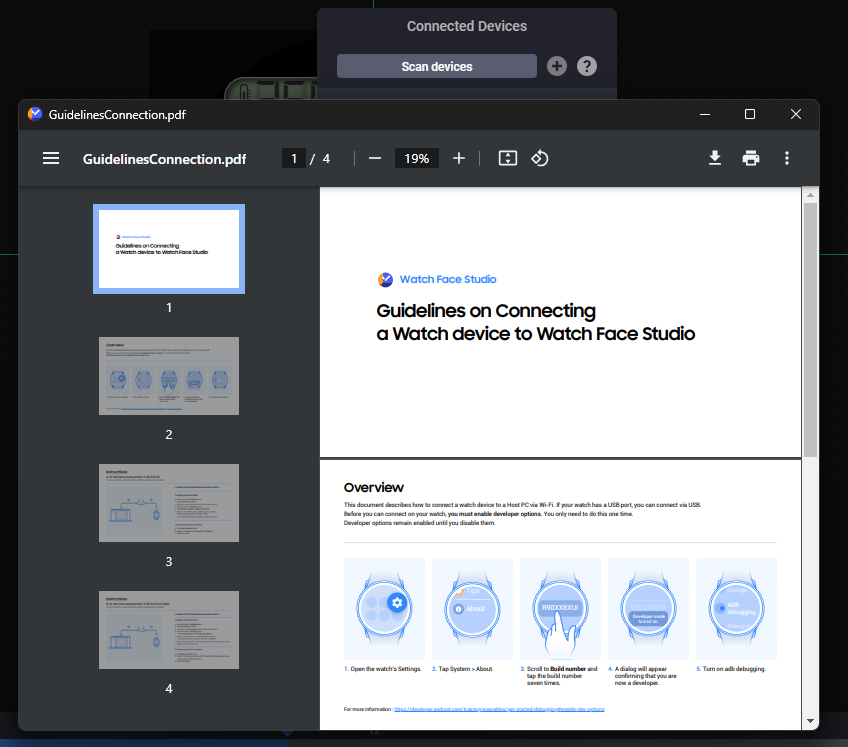Screen dimensions: 848x747
Task: Click the page number input field
Action: tap(294, 158)
